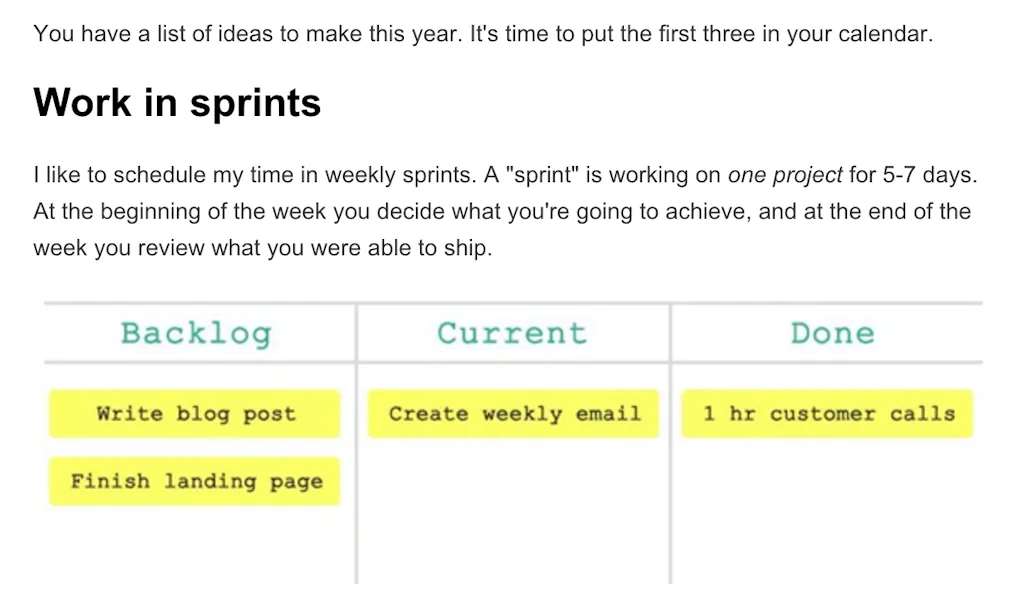The height and width of the screenshot is (604, 1024).
Task: Click the italic "one project" text
Action: (785, 176)
